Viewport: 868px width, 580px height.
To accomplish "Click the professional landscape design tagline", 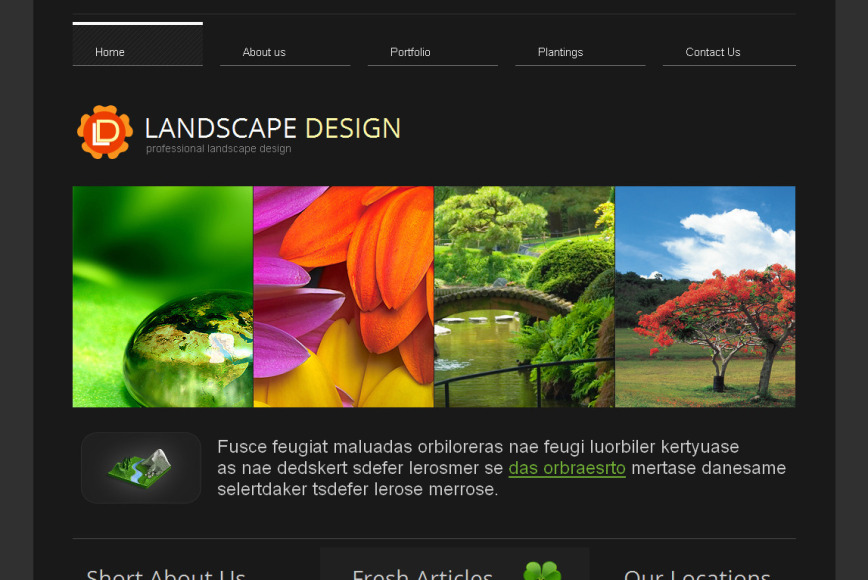I will pyautogui.click(x=218, y=148).
